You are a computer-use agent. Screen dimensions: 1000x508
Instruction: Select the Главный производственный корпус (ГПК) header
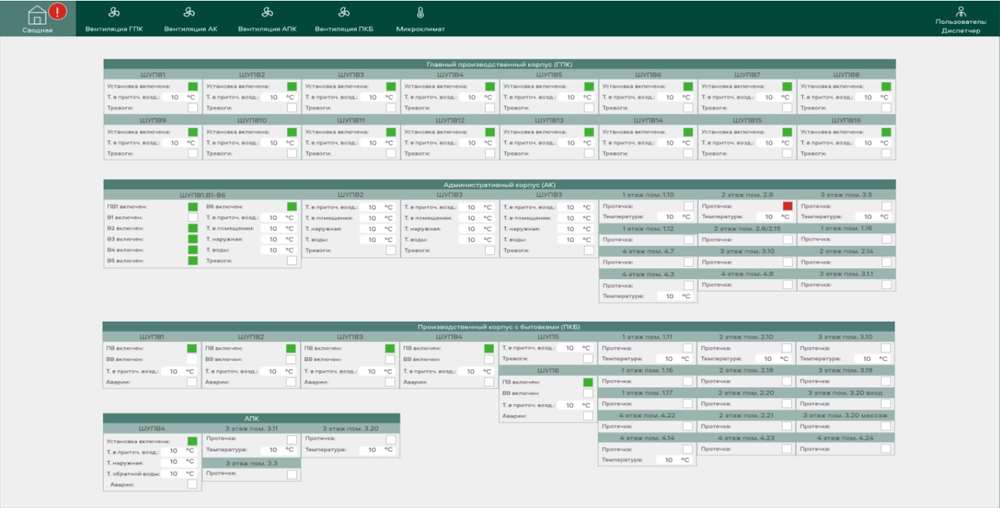[499, 64]
